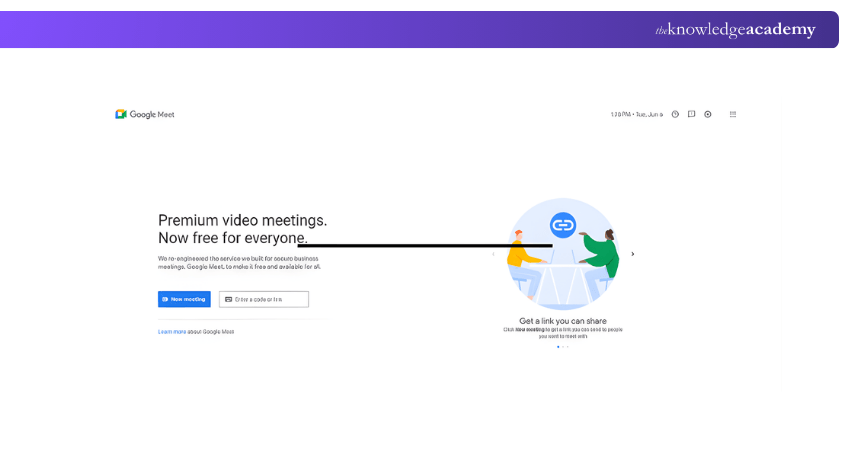Open the Learn more link

point(172,332)
